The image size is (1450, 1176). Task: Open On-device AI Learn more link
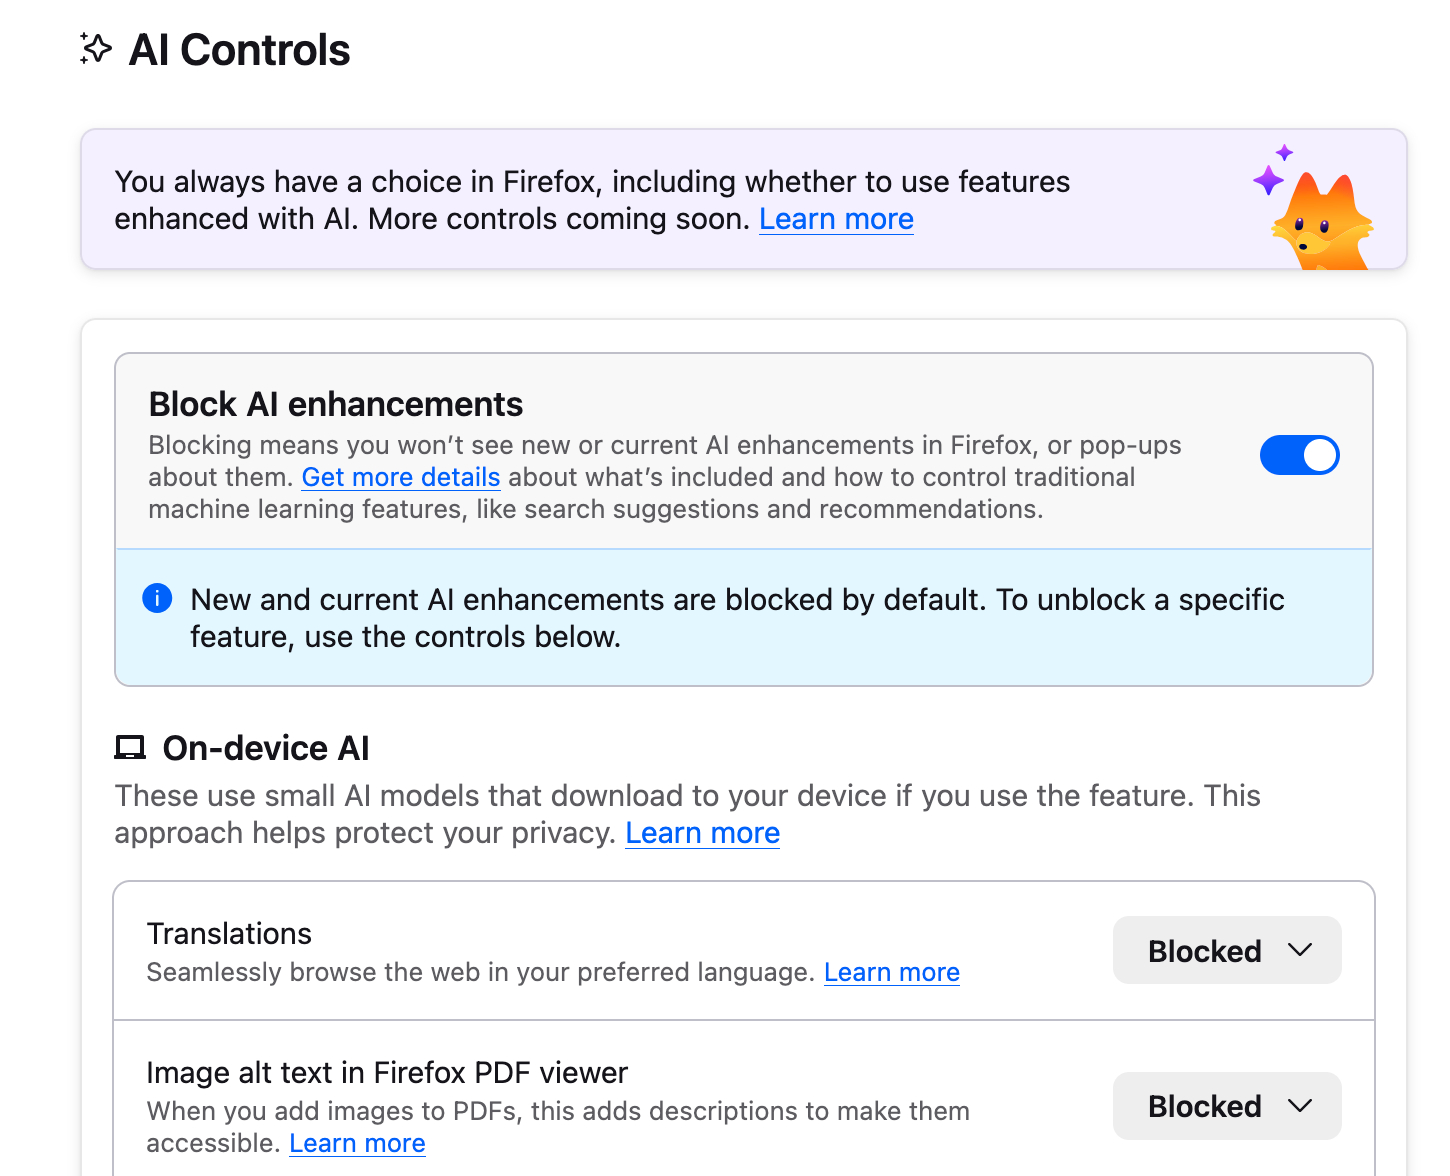click(702, 833)
